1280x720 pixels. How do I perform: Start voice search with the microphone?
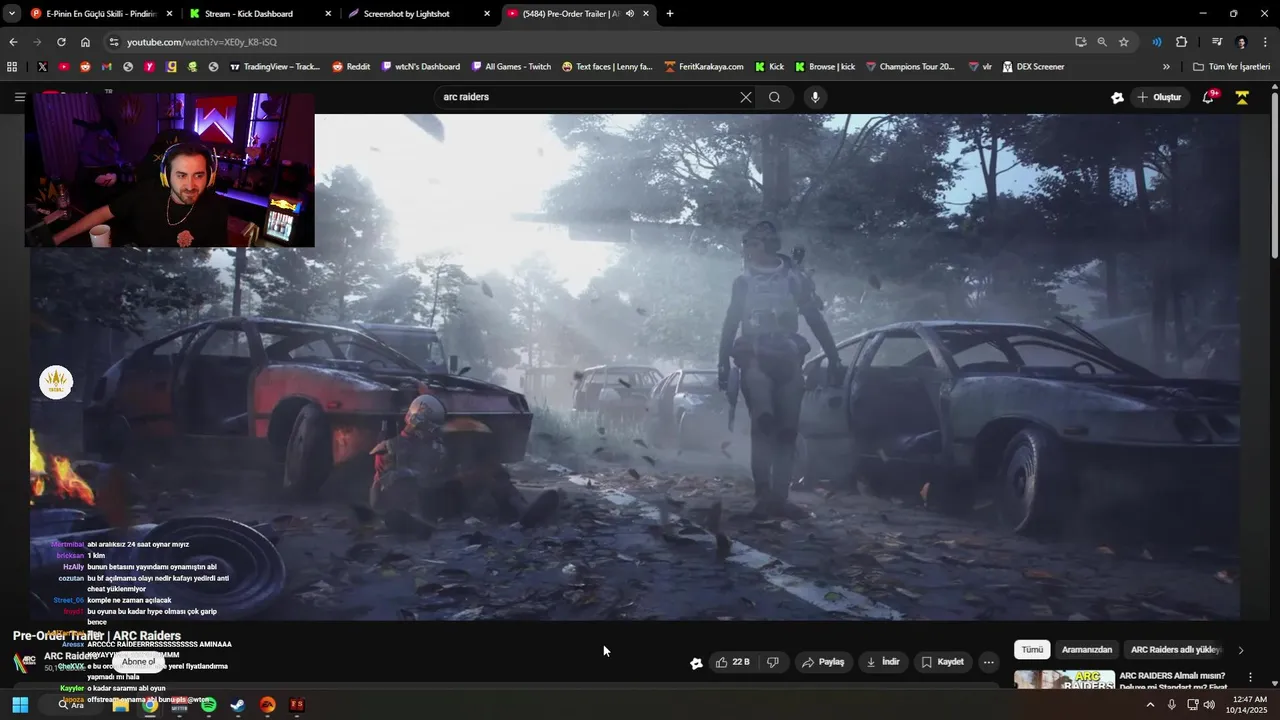(x=815, y=97)
